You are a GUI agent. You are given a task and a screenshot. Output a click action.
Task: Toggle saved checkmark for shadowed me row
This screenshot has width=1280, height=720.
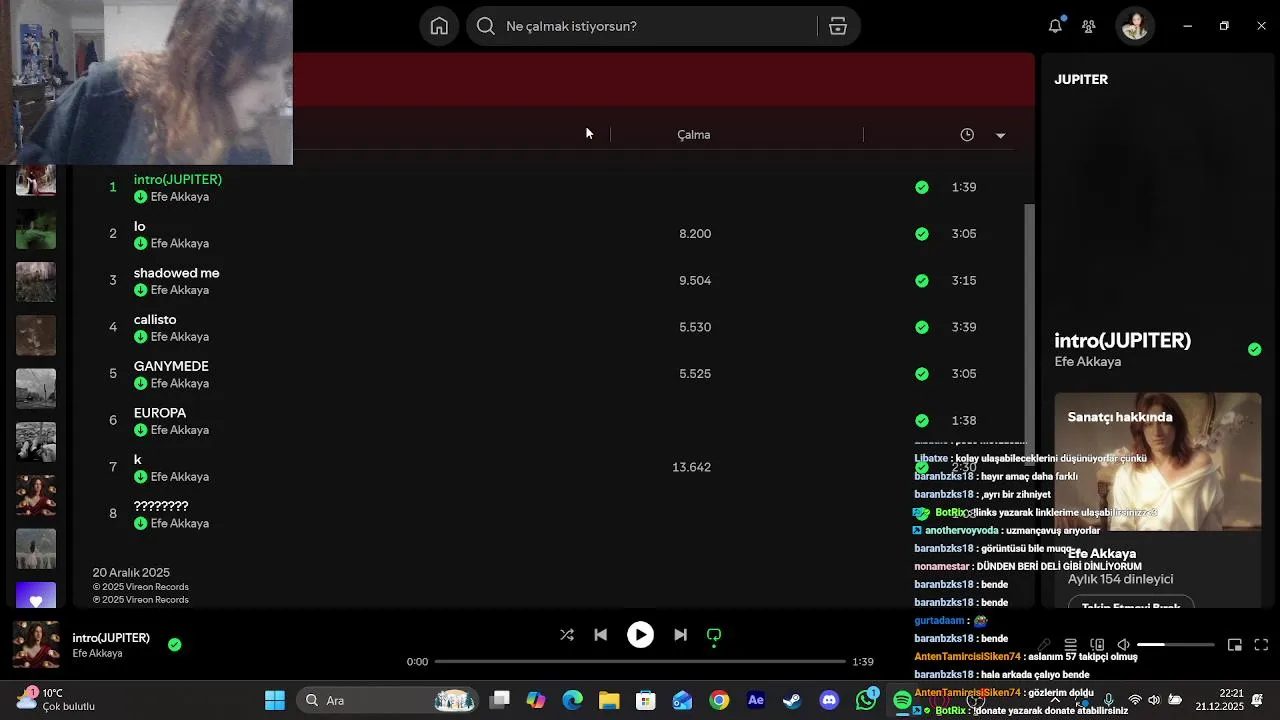tap(921, 281)
